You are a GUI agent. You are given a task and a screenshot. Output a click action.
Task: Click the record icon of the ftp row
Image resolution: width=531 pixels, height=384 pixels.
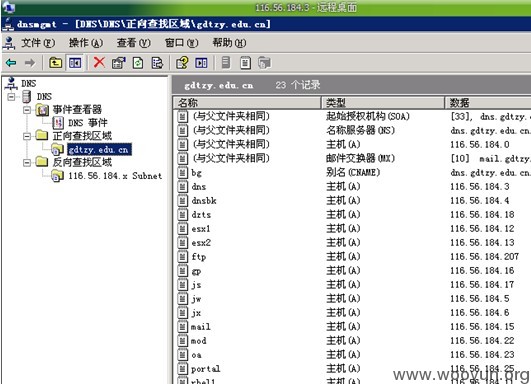(x=183, y=257)
